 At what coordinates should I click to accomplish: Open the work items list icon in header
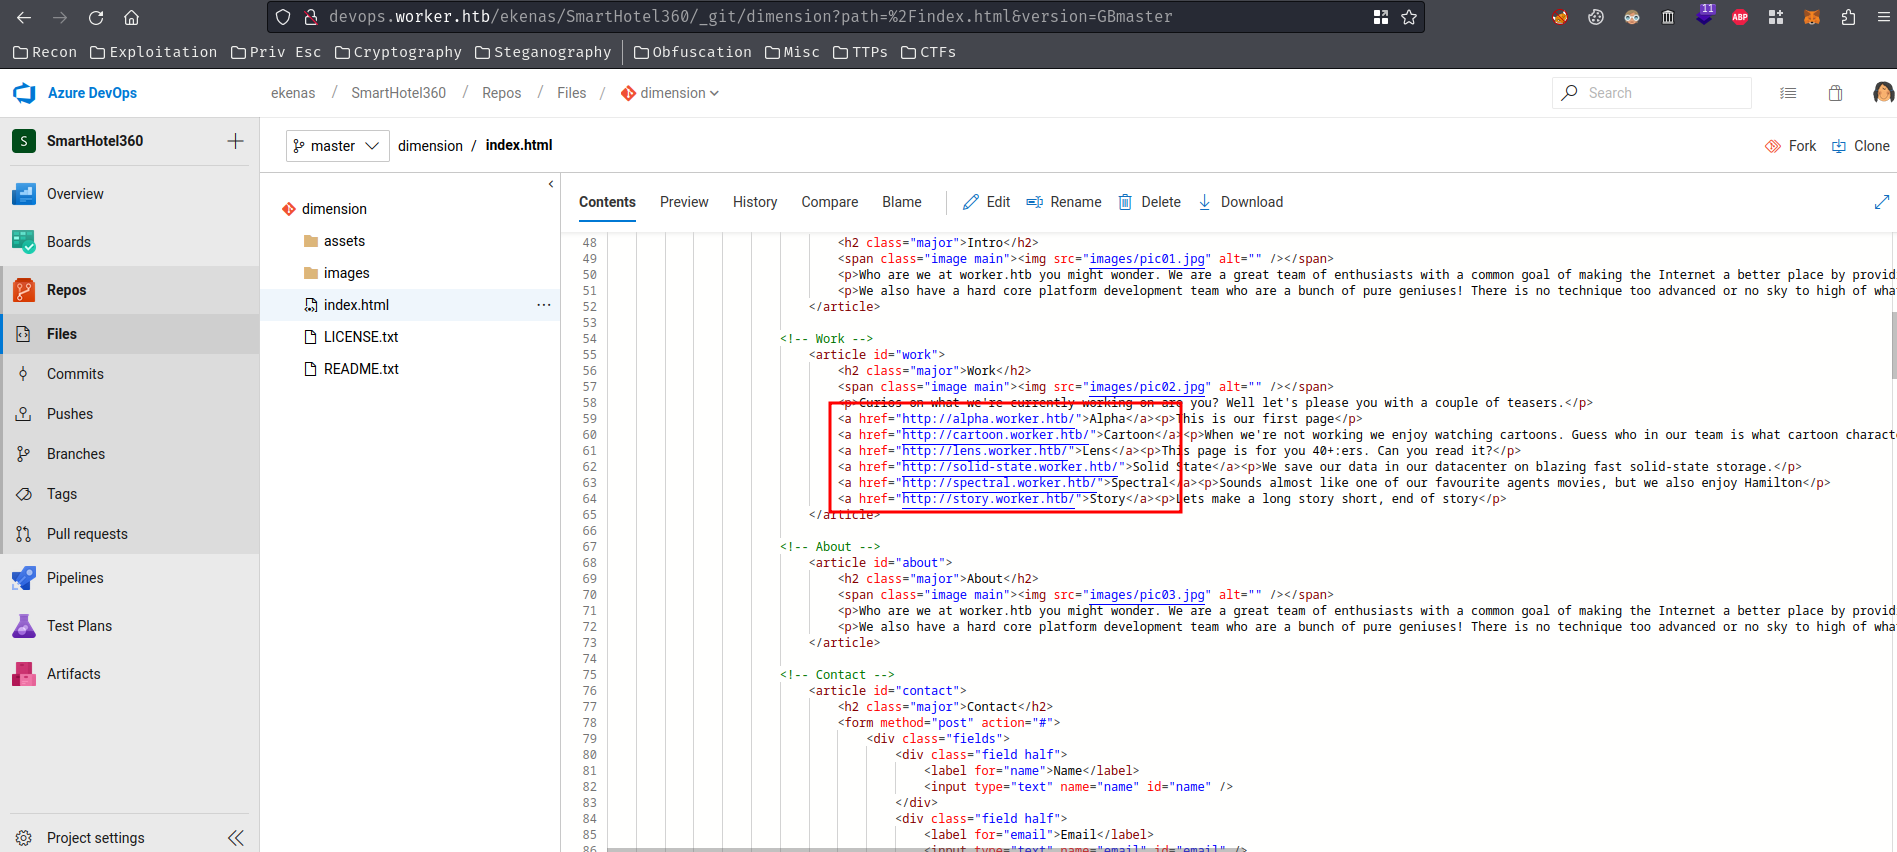click(x=1788, y=93)
